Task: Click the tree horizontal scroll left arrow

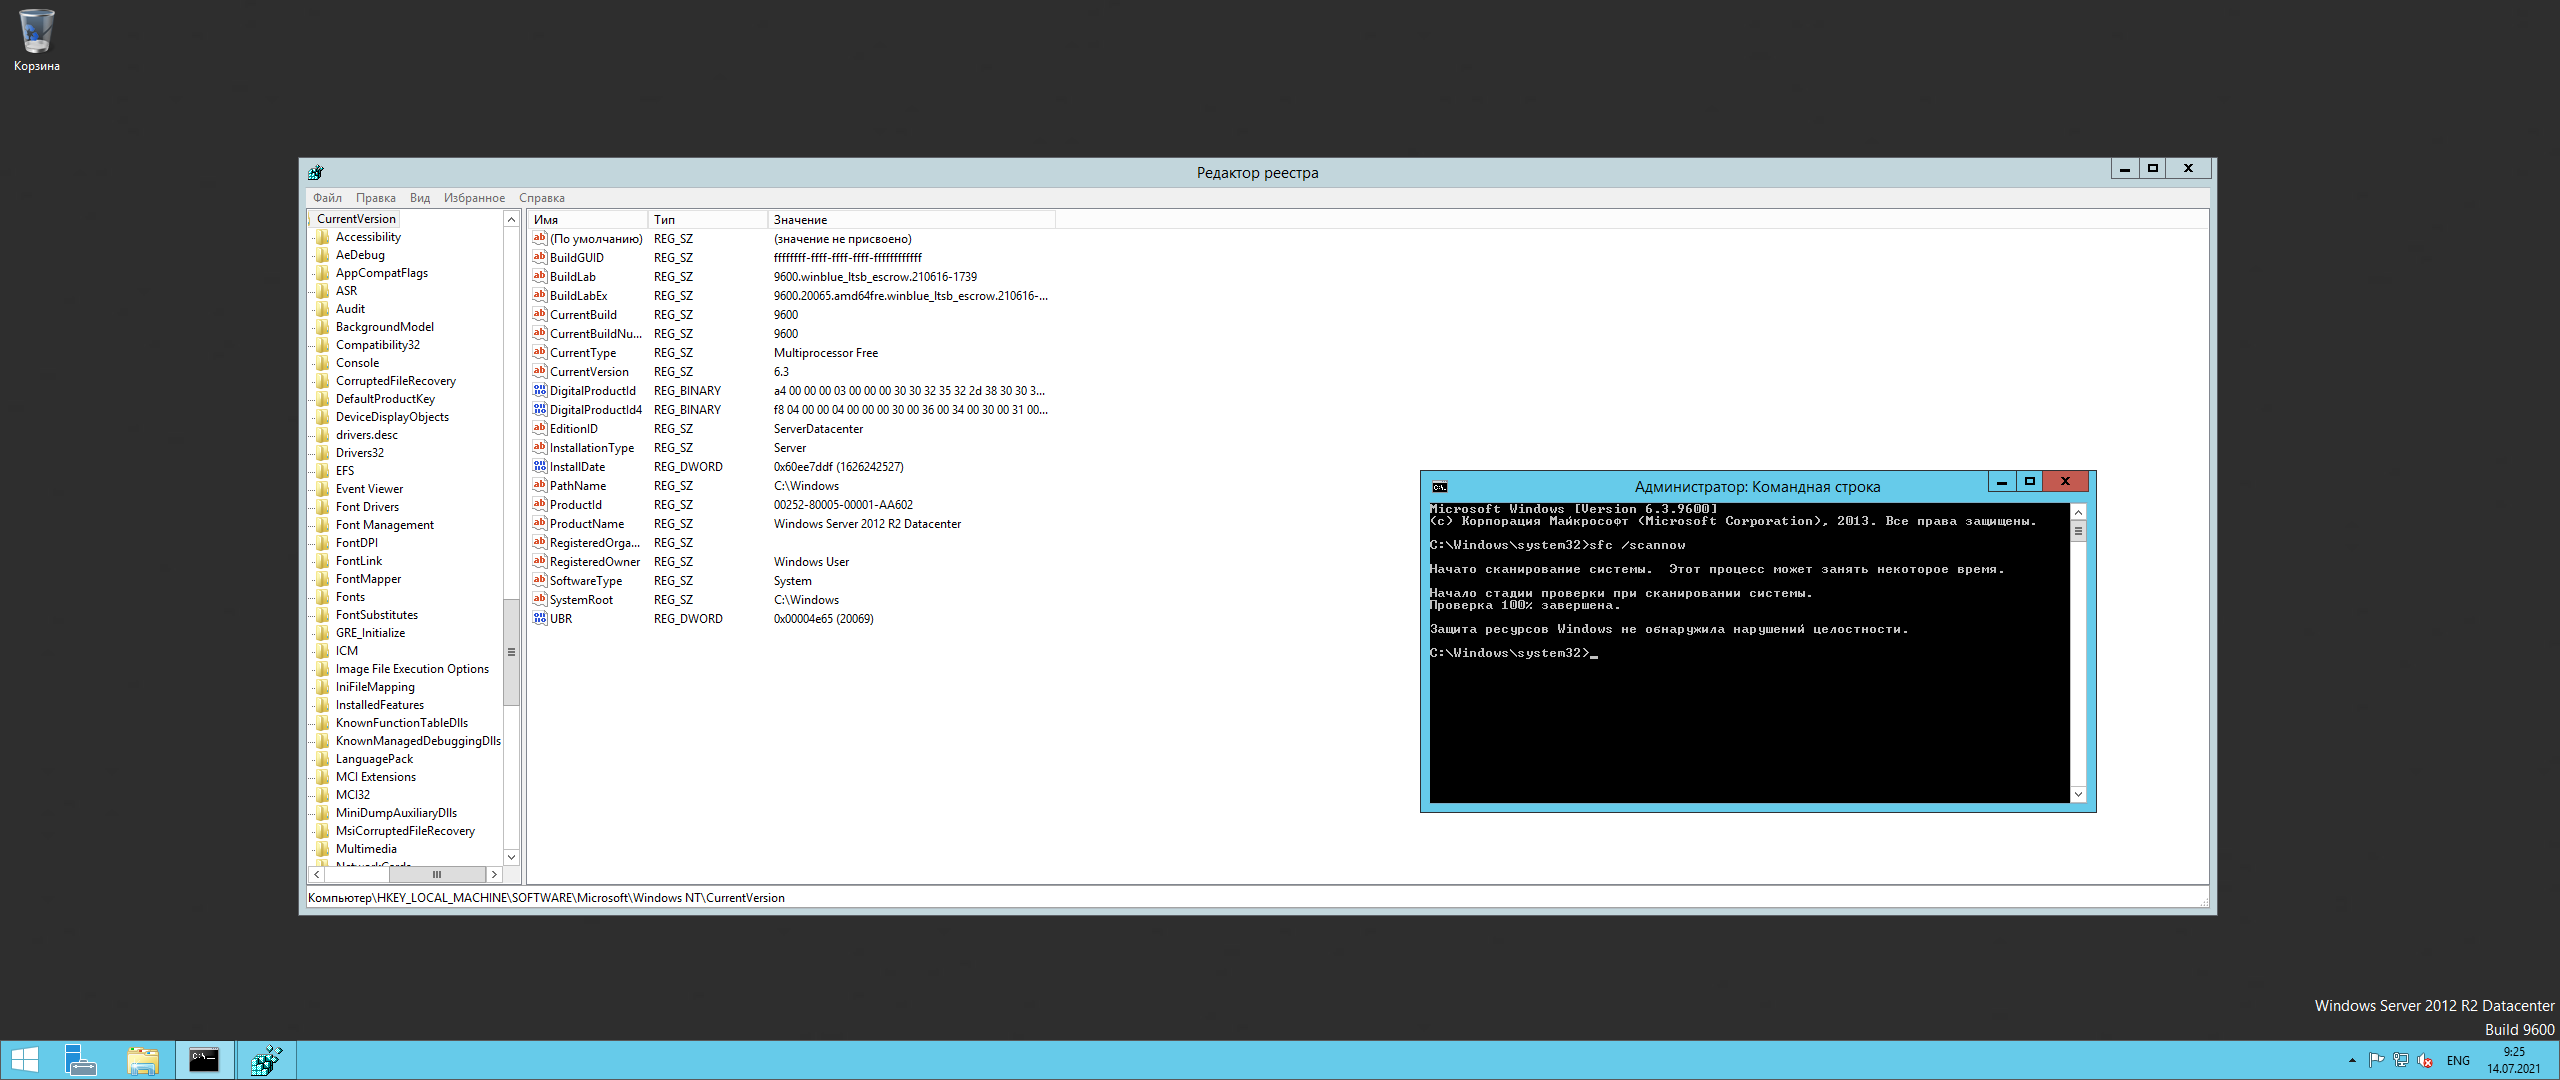Action: 317,874
